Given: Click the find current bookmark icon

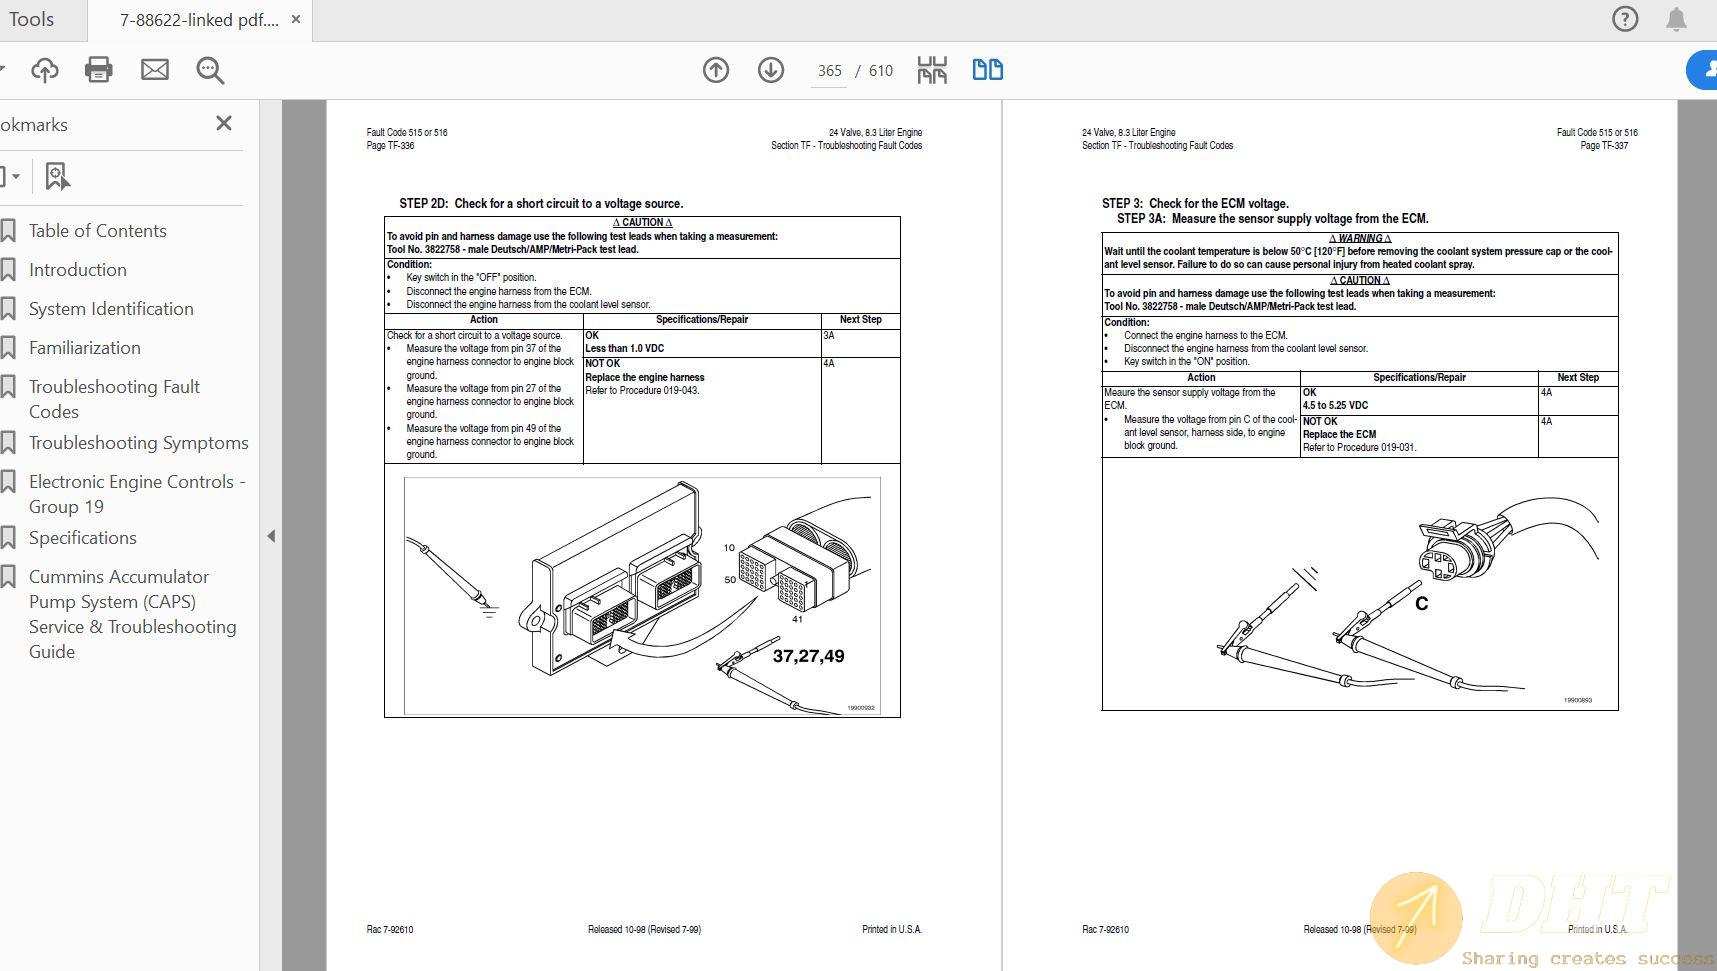Looking at the screenshot, I should [x=57, y=176].
